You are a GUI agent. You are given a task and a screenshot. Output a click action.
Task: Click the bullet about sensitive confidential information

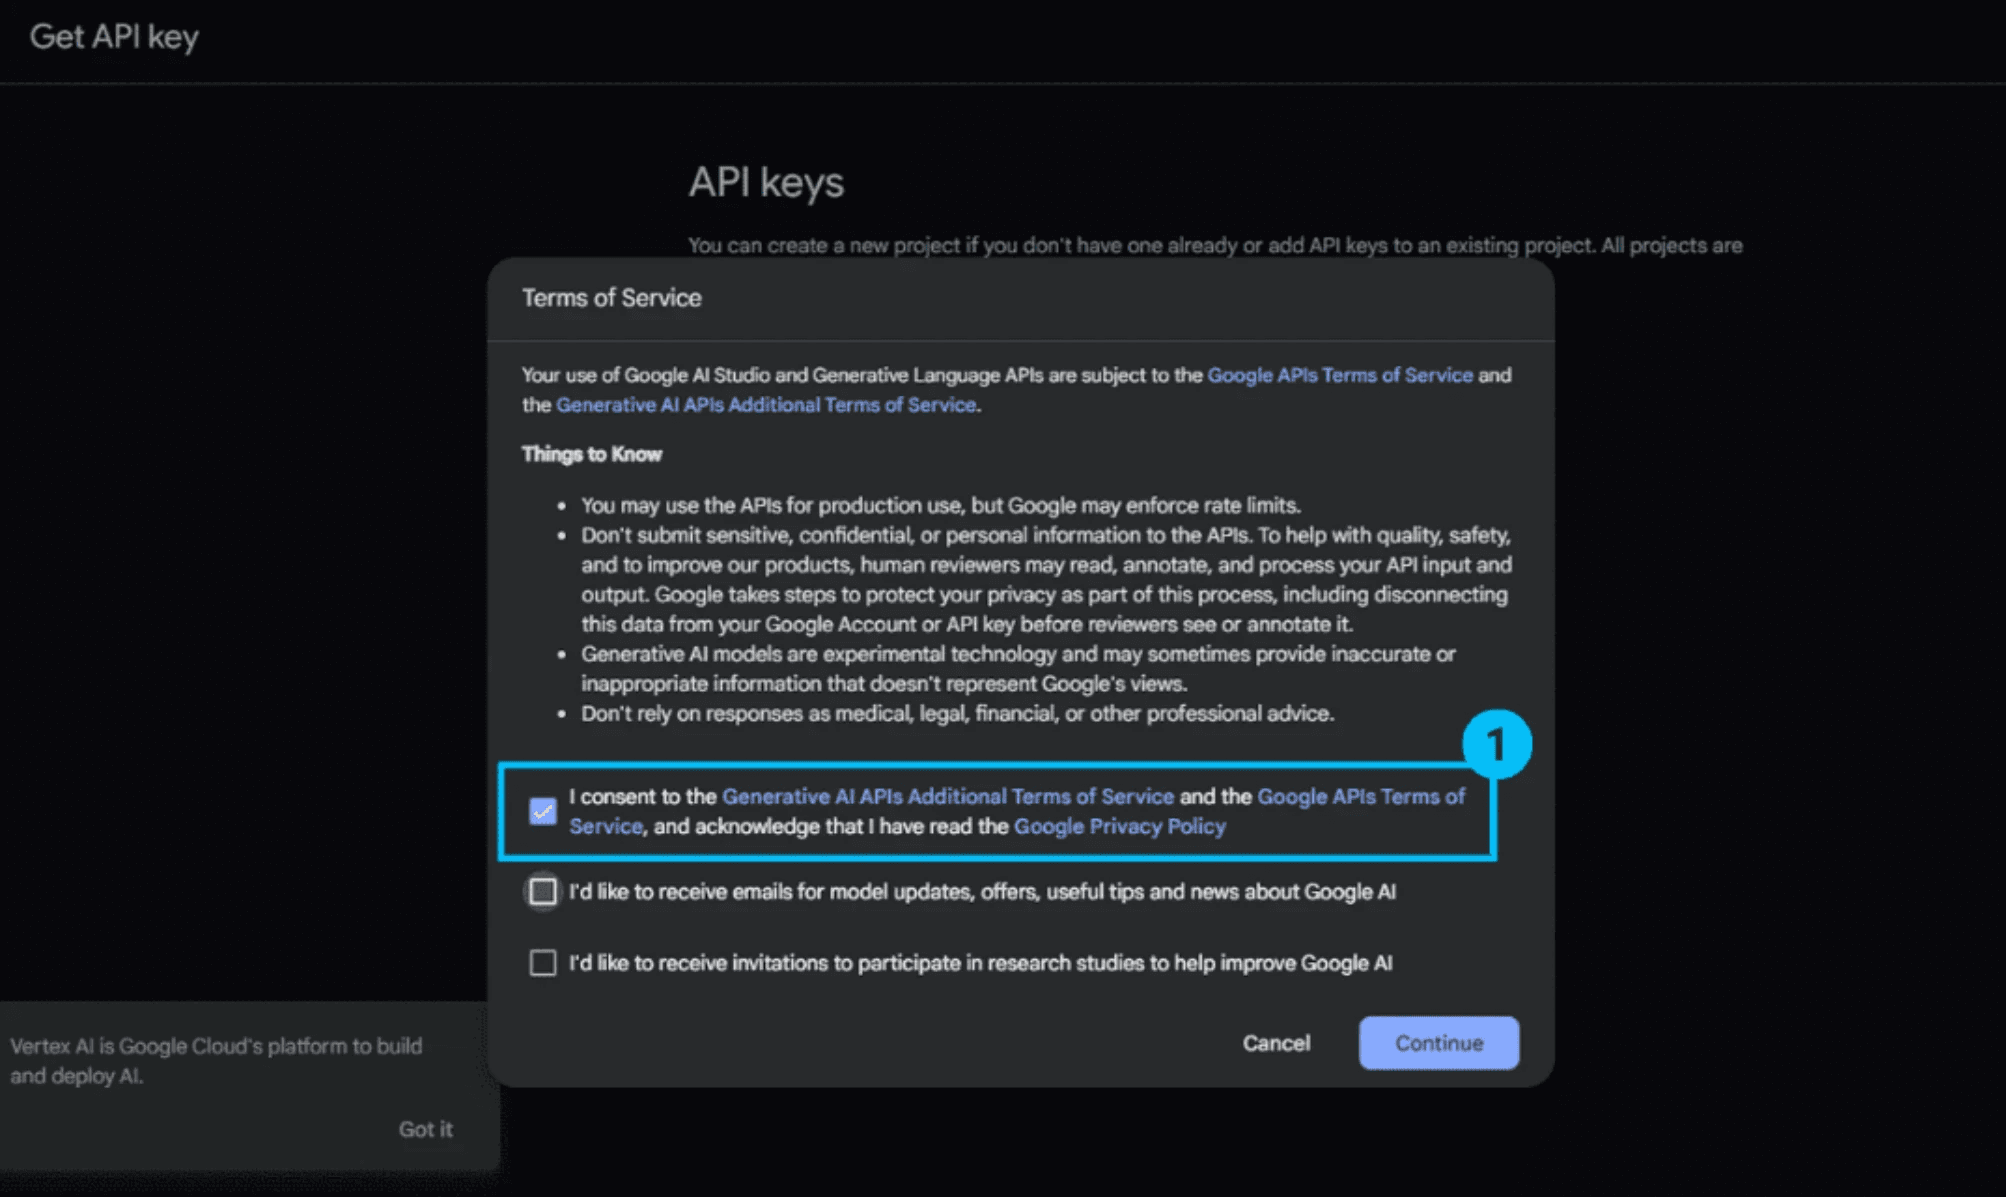[1046, 580]
